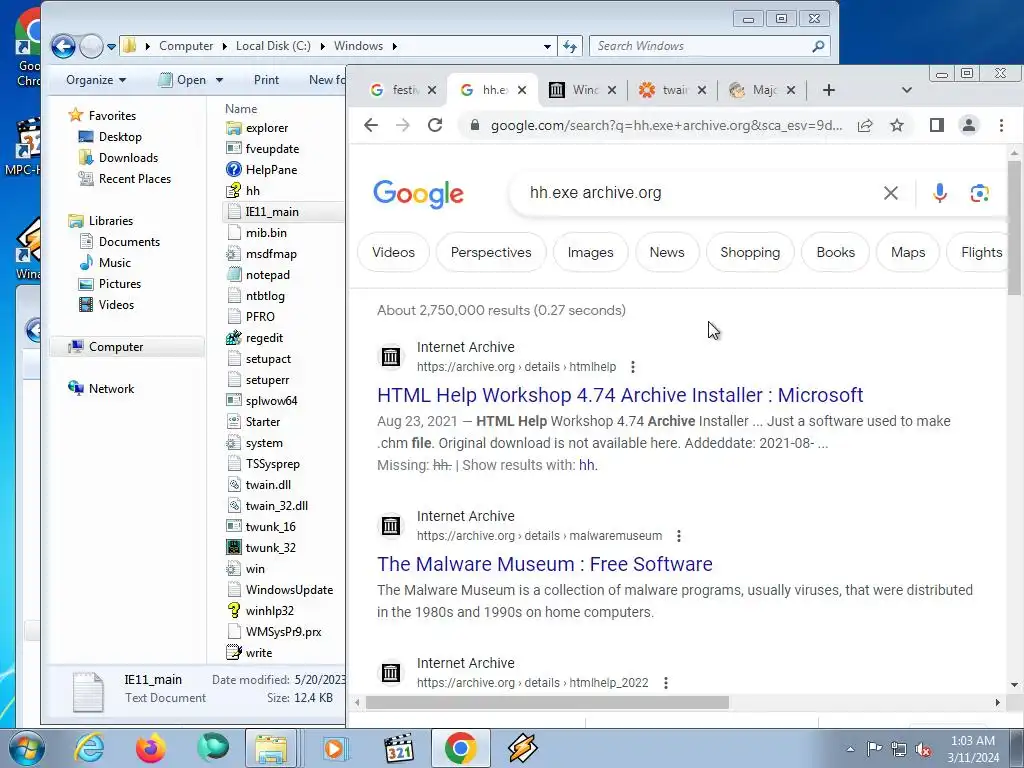Click into the Google search input field

coord(699,193)
